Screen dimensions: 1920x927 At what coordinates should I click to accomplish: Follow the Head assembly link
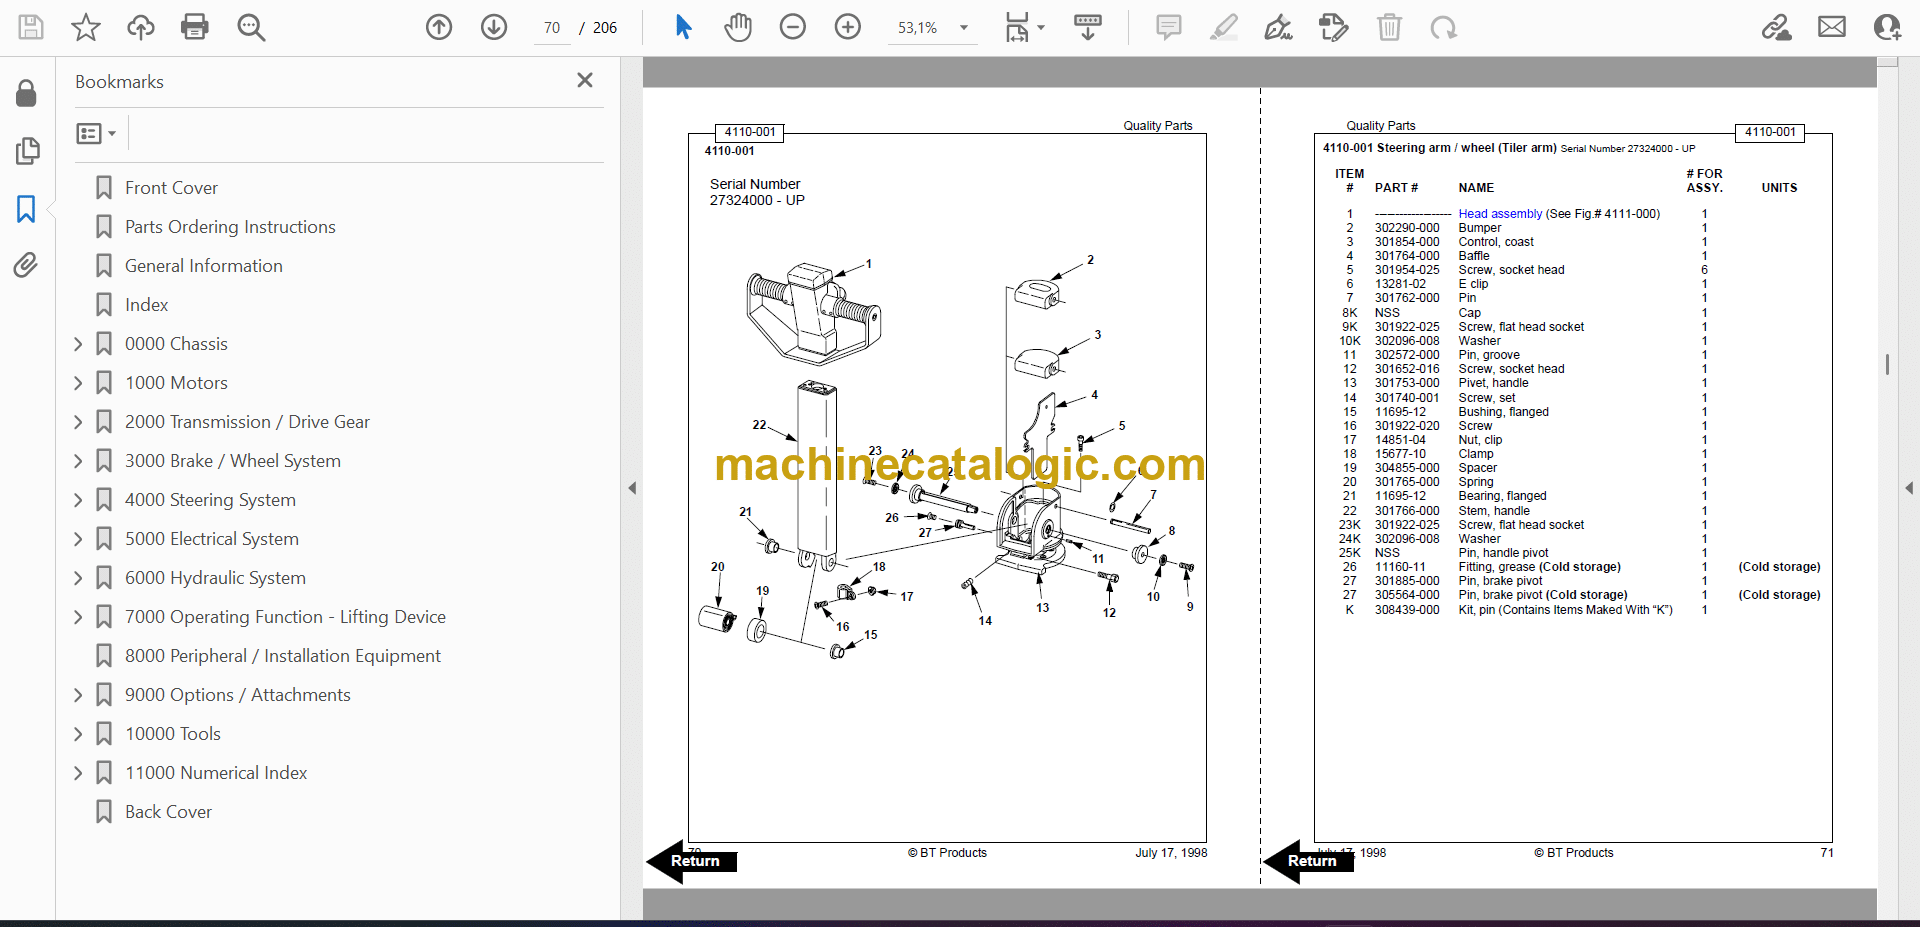pyautogui.click(x=1500, y=214)
